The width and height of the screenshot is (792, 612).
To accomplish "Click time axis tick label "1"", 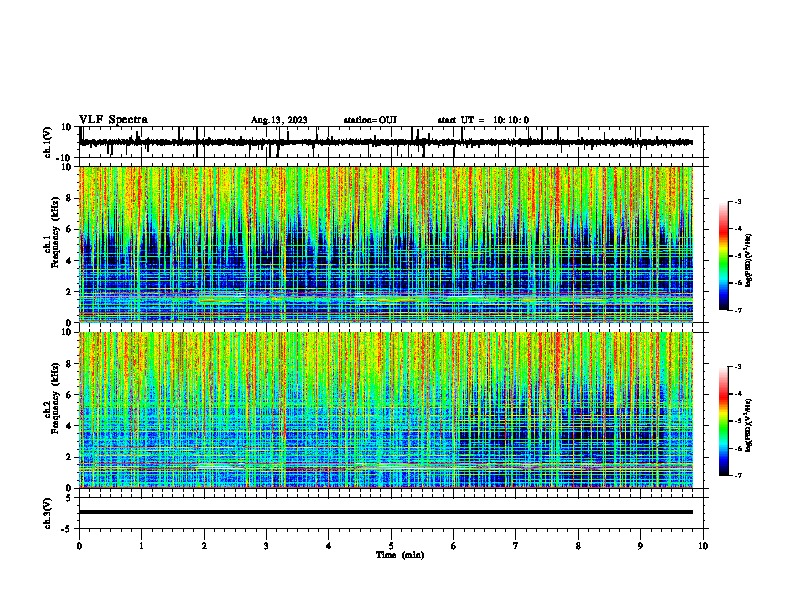I will pyautogui.click(x=141, y=546).
